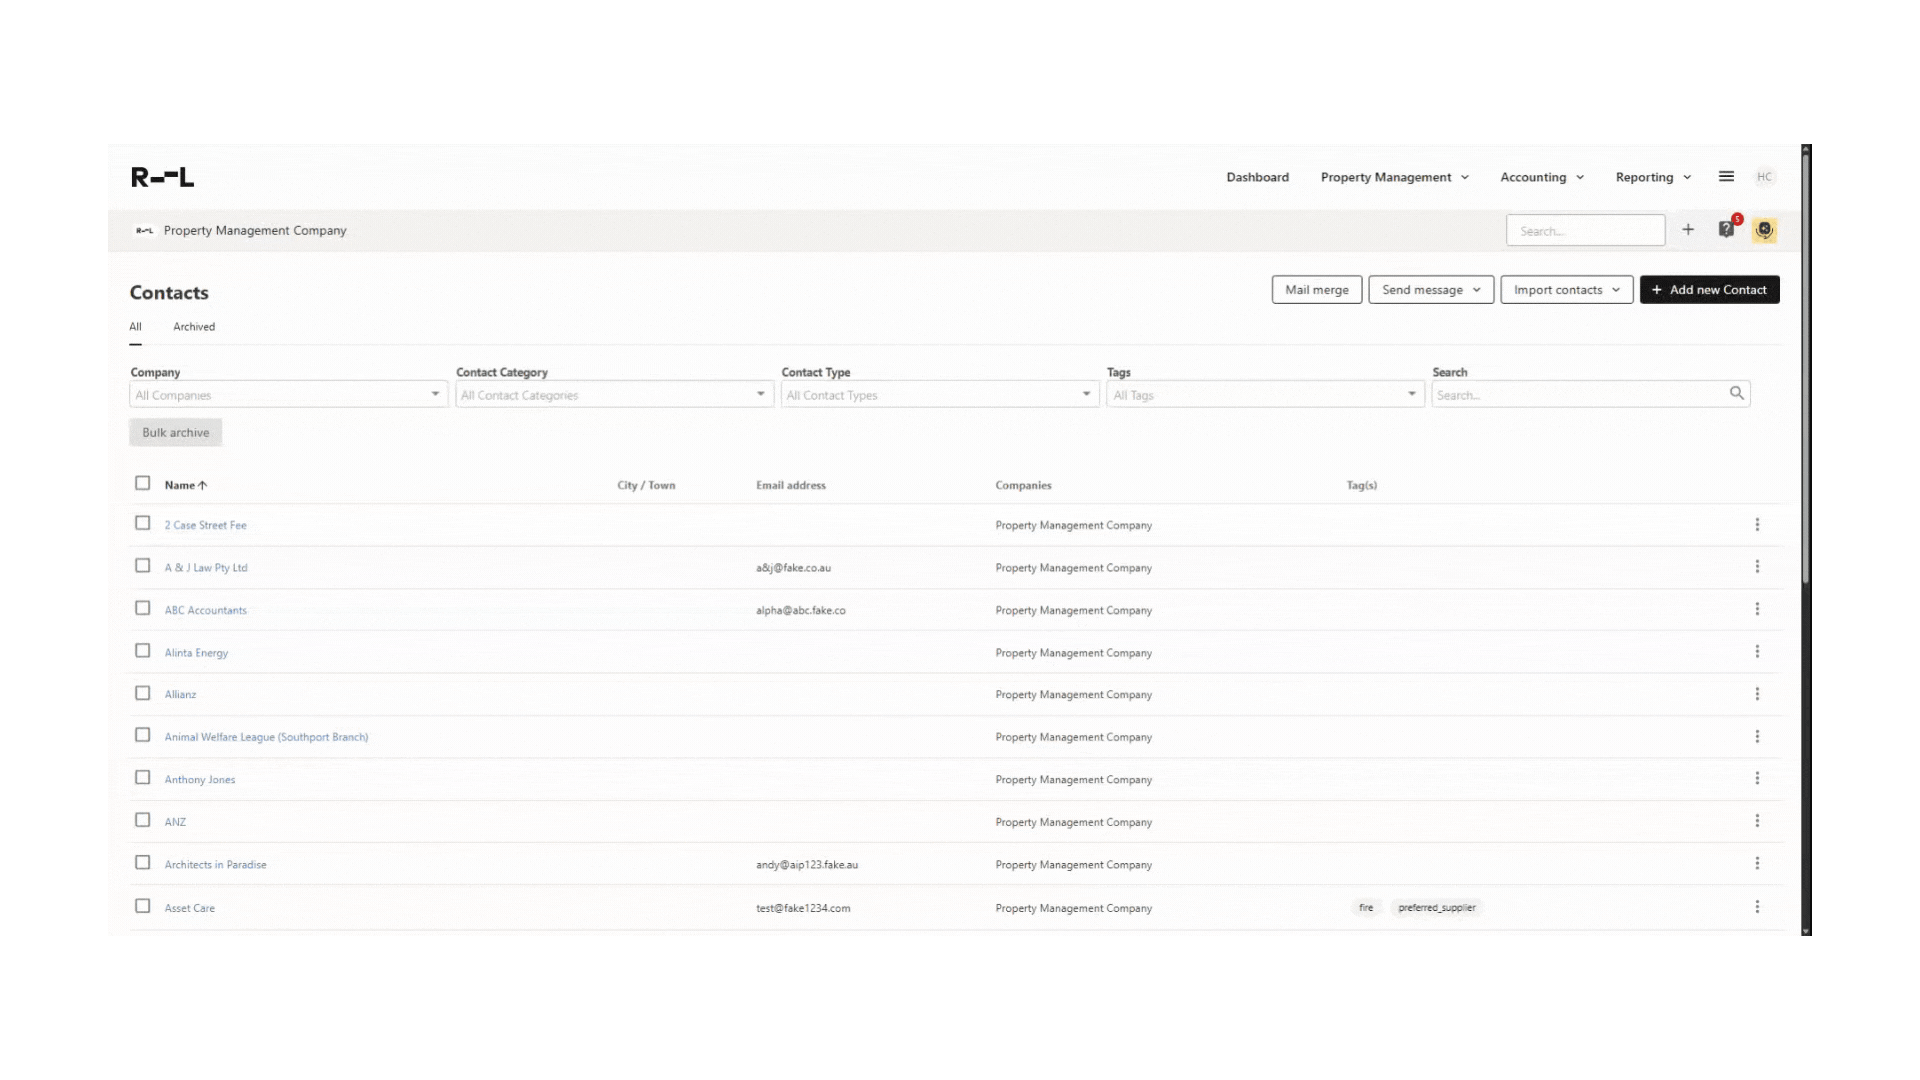Open the three-dot menu for Asset Care row
Image resolution: width=1920 pixels, height=1080 pixels.
tap(1757, 907)
